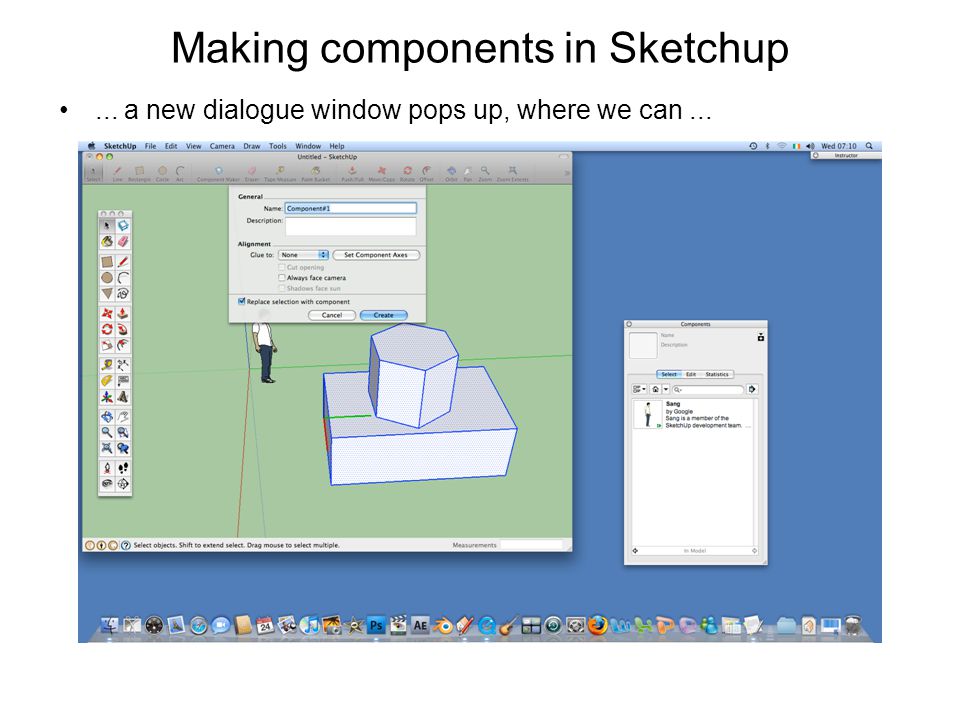
Task: Choose the Freehand scribble tool in palette
Action: [x=123, y=294]
